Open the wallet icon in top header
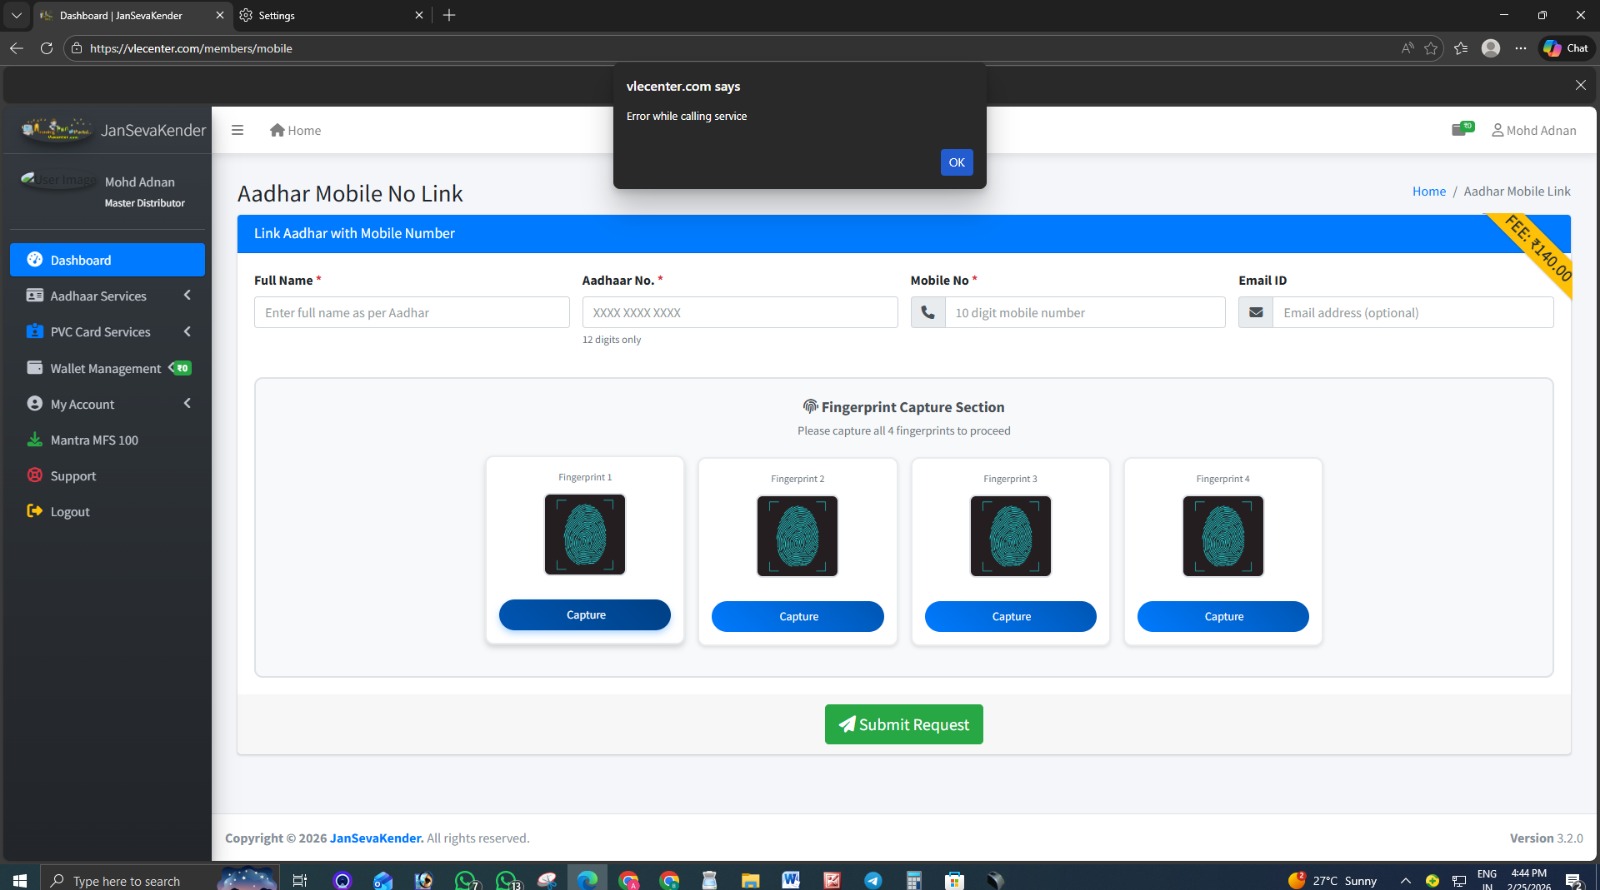The height and width of the screenshot is (890, 1600). 1461,130
